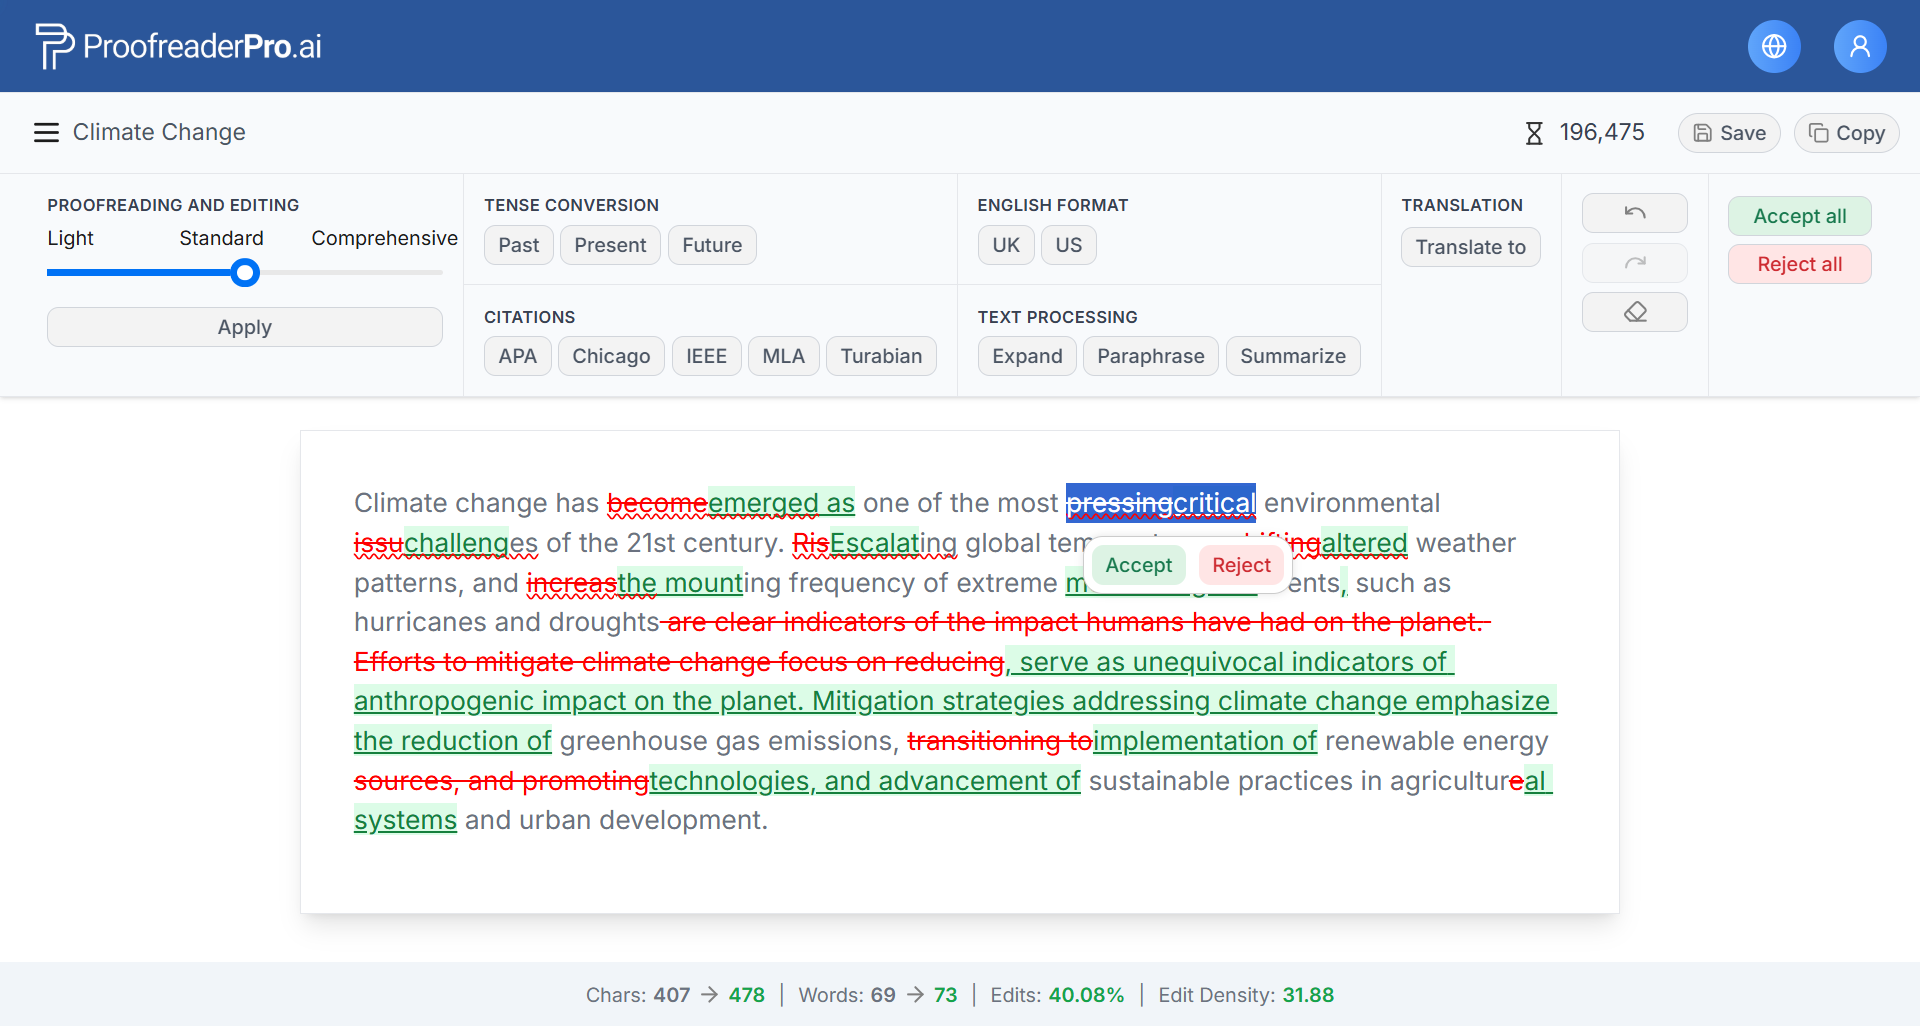
Task: Click the highlighted 'pressingcritical' edit in text
Action: [1160, 503]
